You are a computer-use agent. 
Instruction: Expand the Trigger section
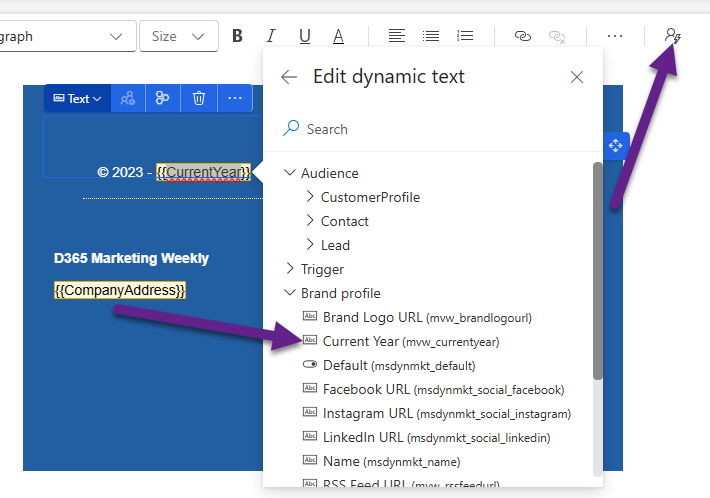pos(290,269)
